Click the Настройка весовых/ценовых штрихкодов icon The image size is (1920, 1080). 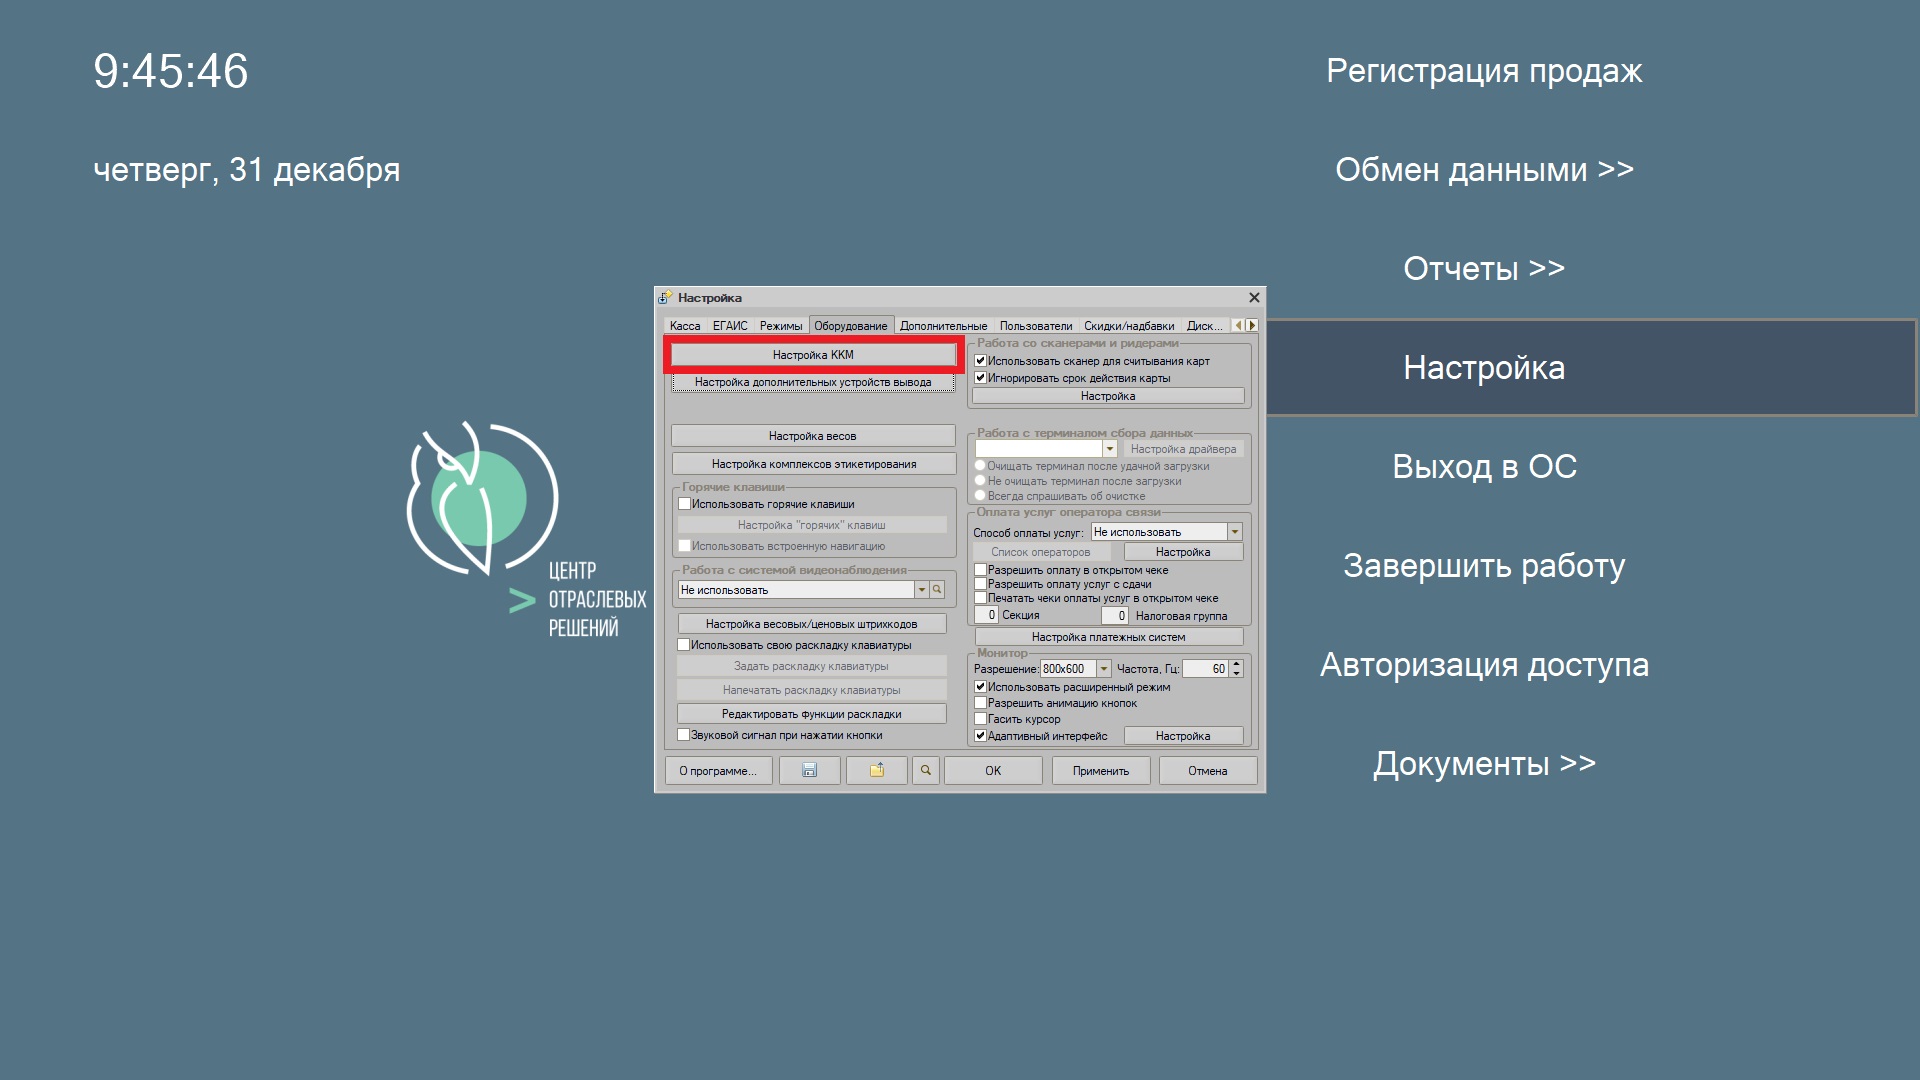coord(811,620)
